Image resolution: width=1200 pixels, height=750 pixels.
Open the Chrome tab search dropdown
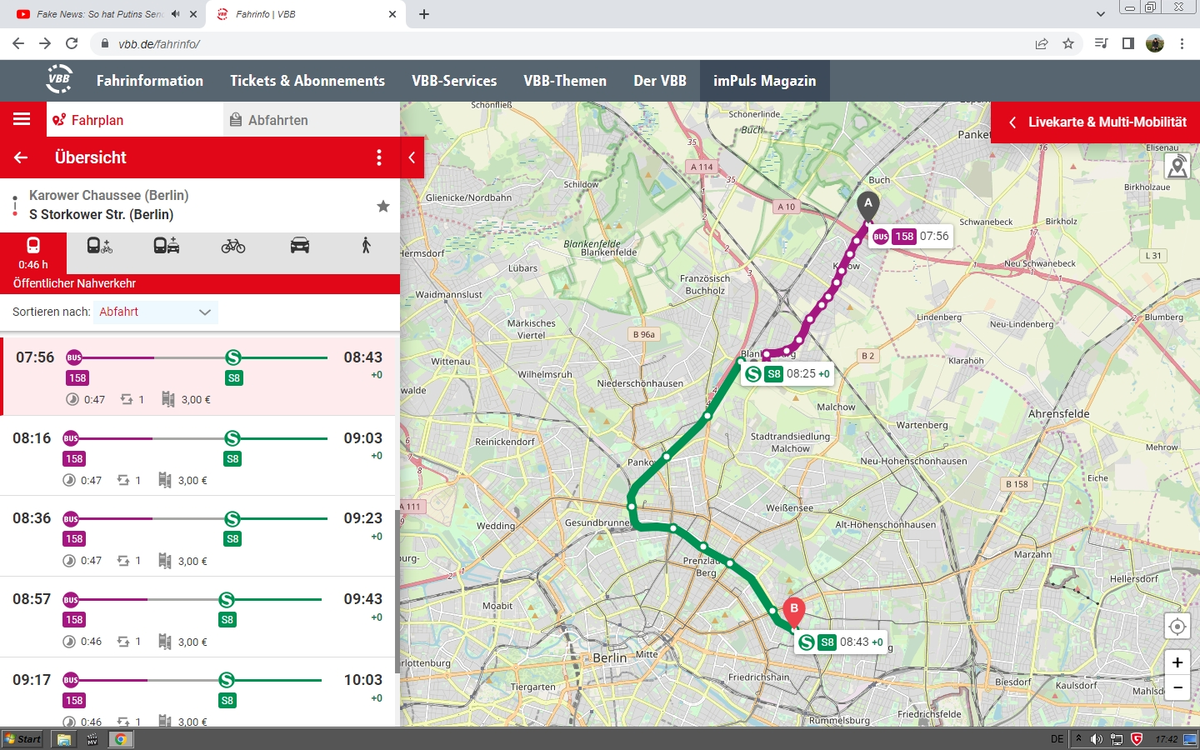coord(1101,14)
